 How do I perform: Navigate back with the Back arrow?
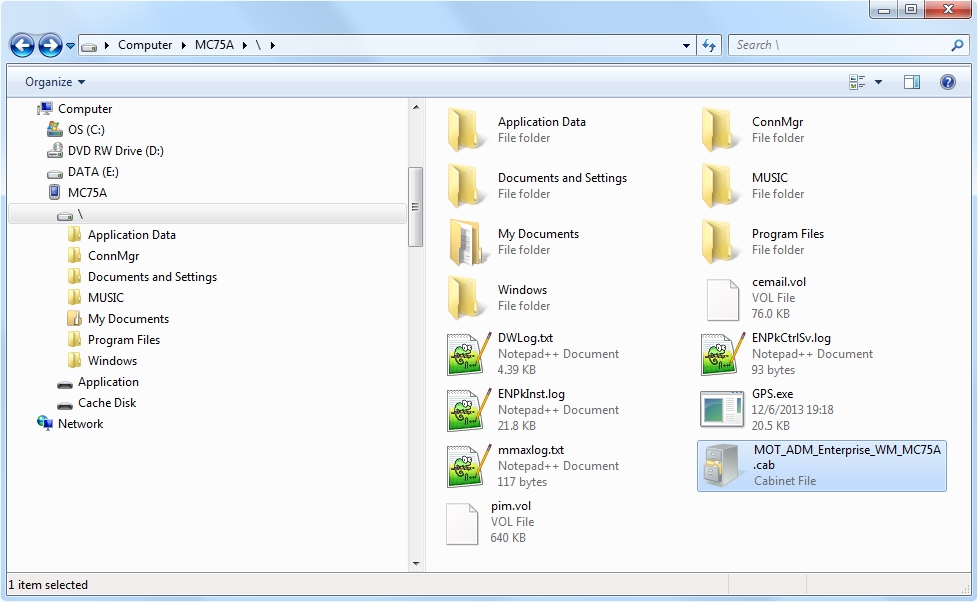pyautogui.click(x=21, y=45)
